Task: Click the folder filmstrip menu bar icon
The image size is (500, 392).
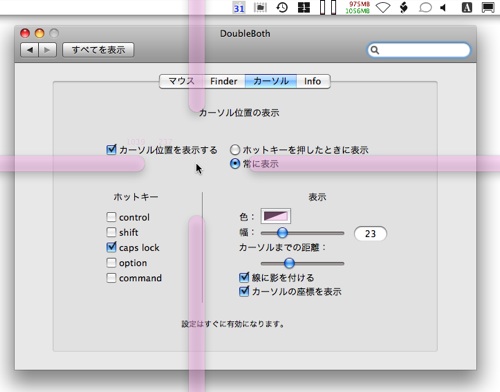Action: coord(260,7)
